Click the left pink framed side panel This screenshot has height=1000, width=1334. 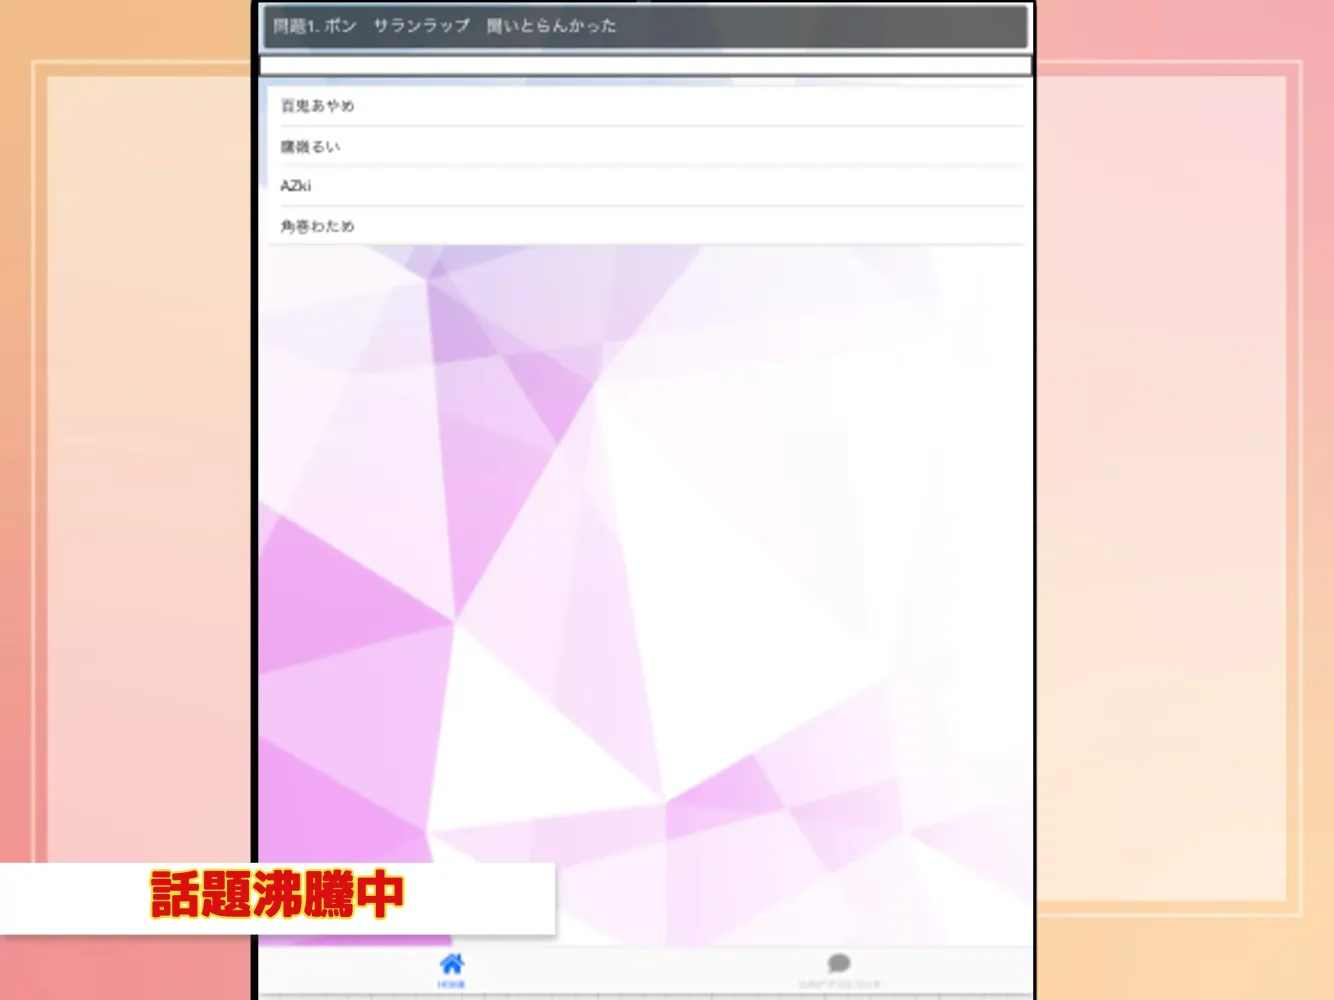(140, 450)
